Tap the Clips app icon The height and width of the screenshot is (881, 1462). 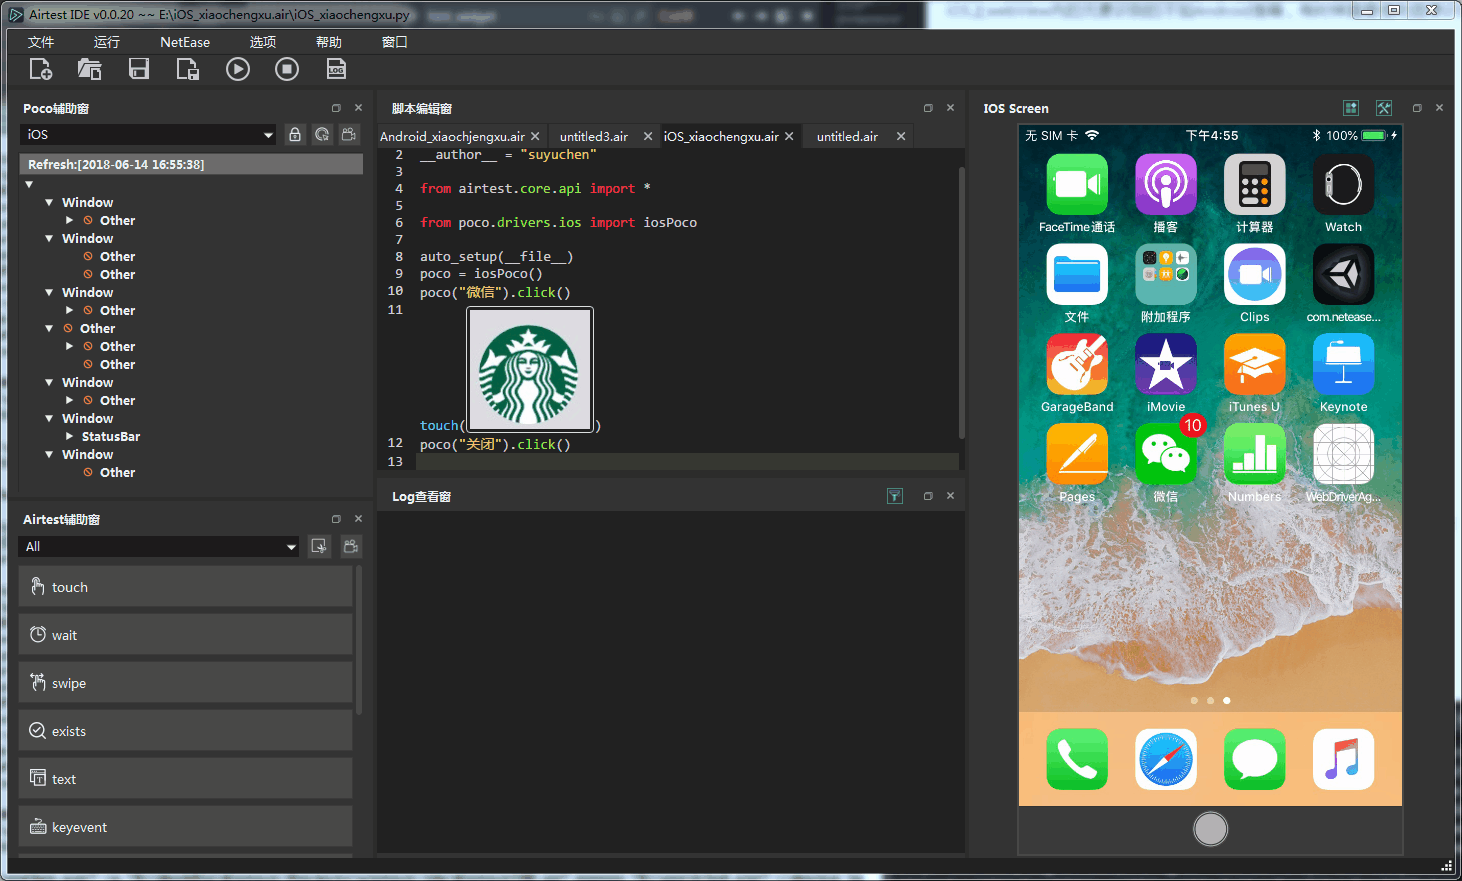coord(1255,275)
